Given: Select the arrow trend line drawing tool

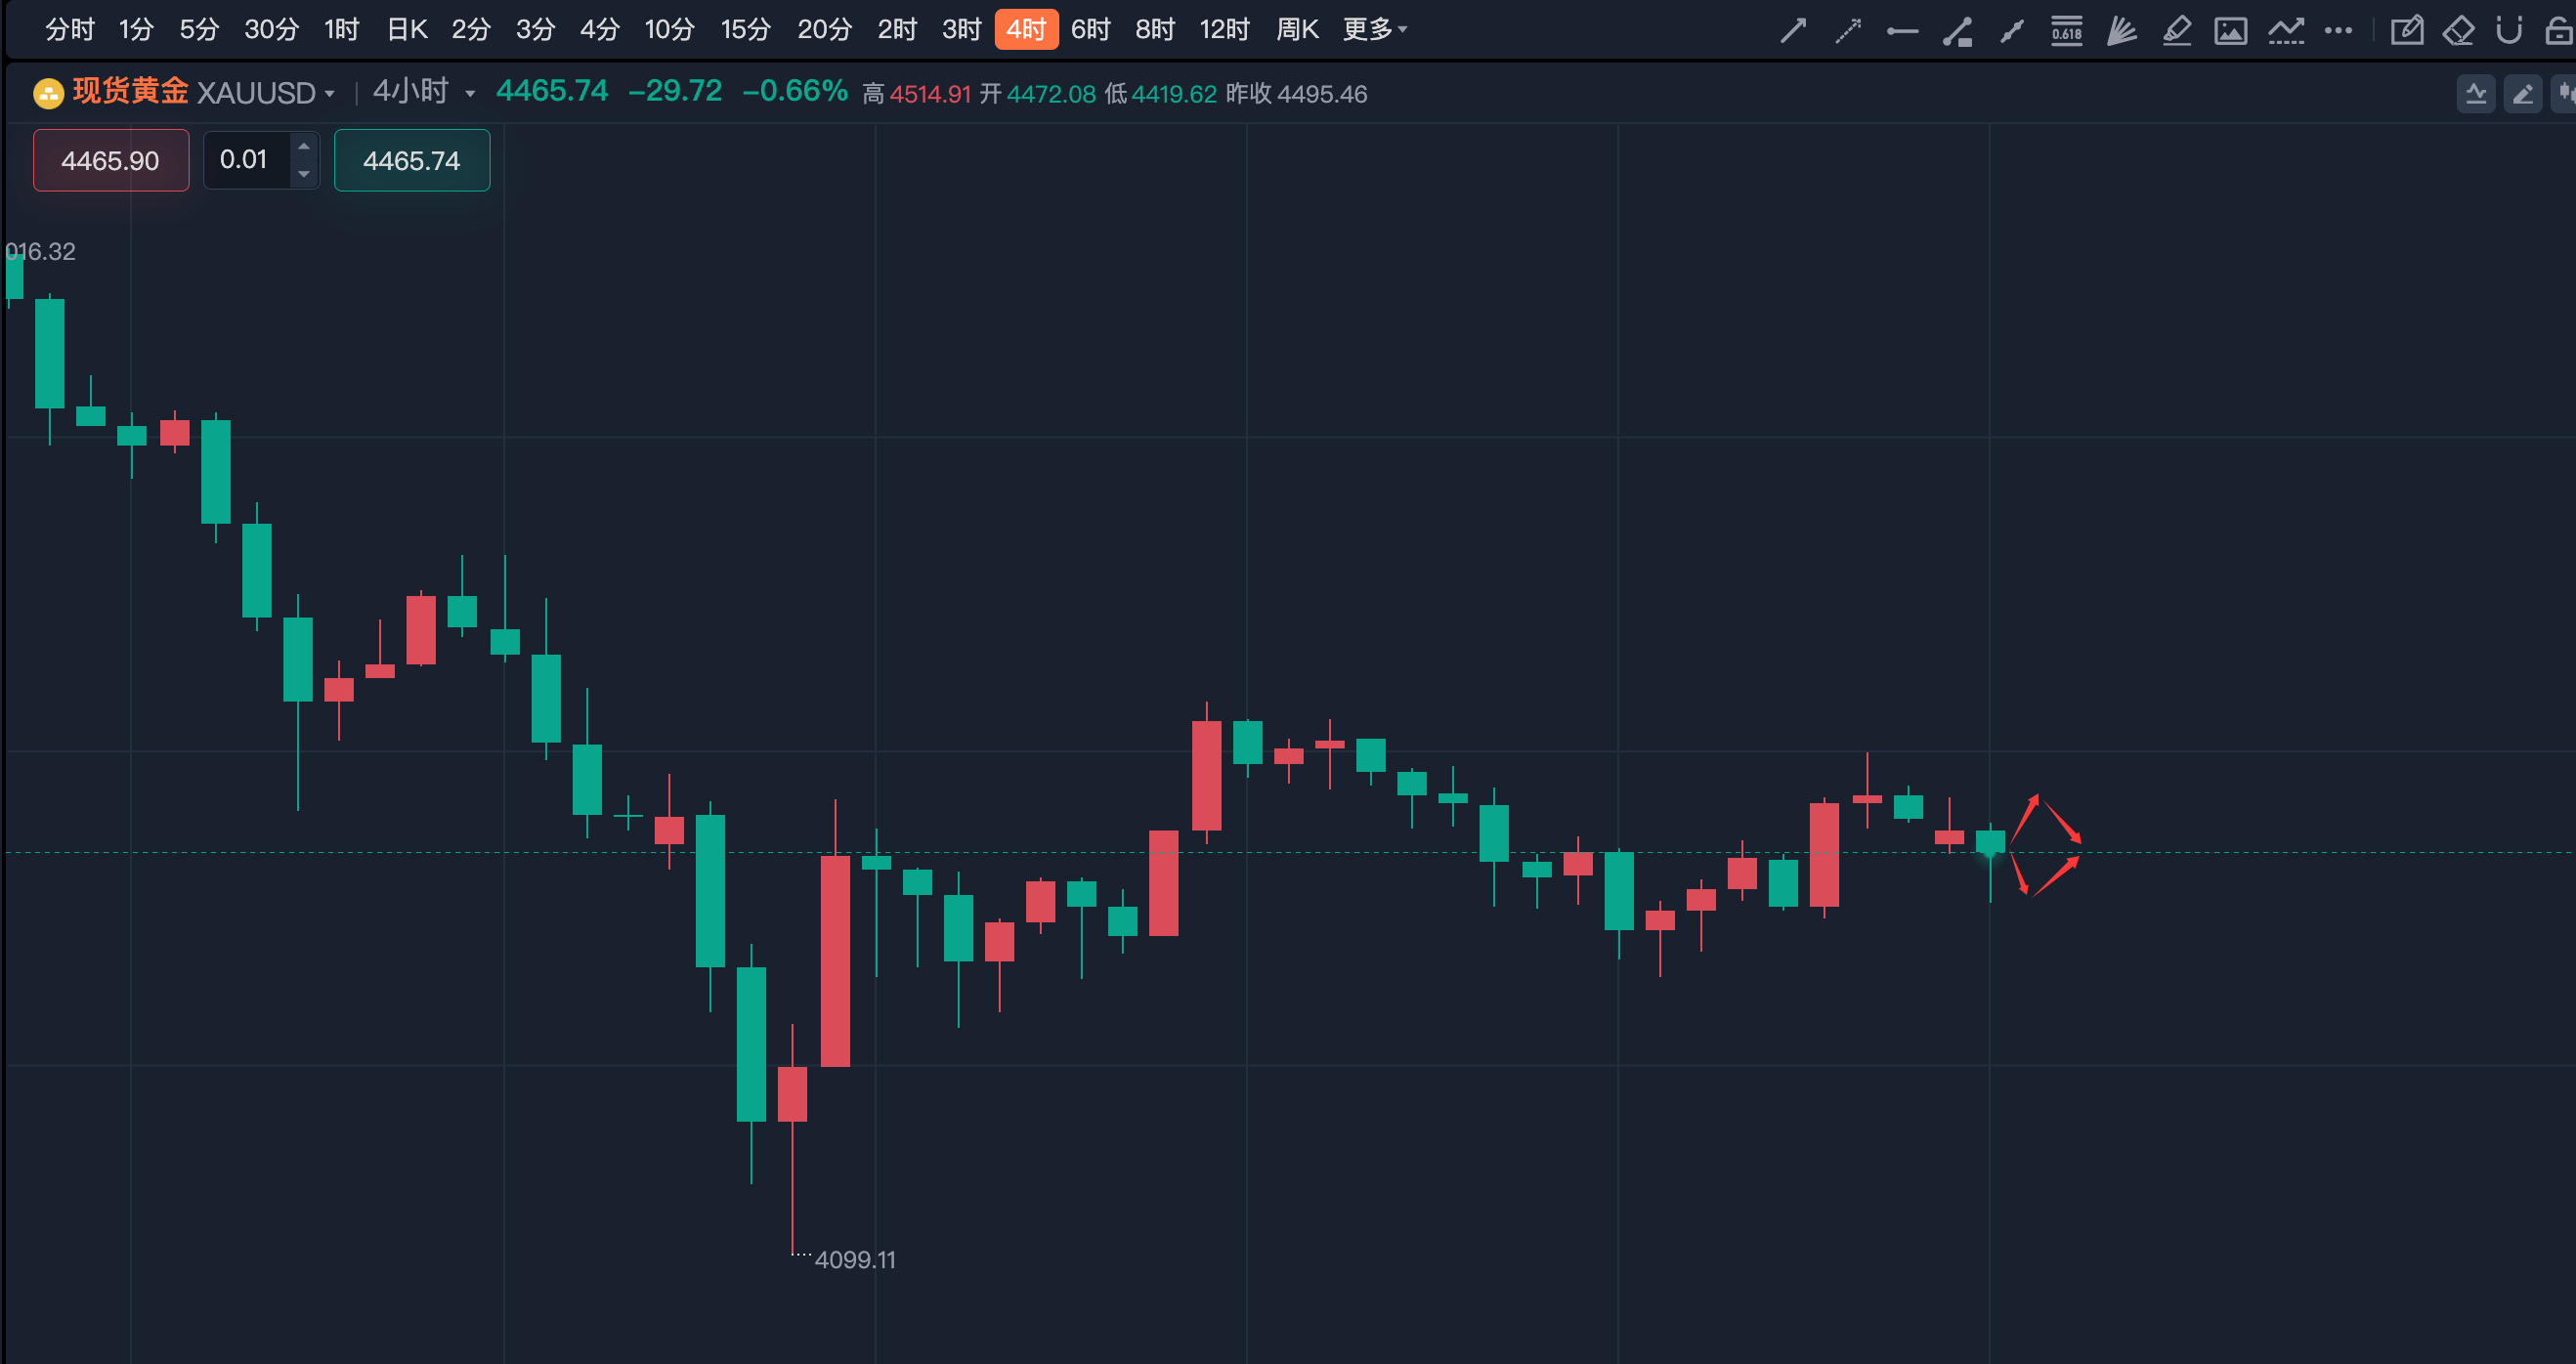Looking at the screenshot, I should pyautogui.click(x=1793, y=31).
